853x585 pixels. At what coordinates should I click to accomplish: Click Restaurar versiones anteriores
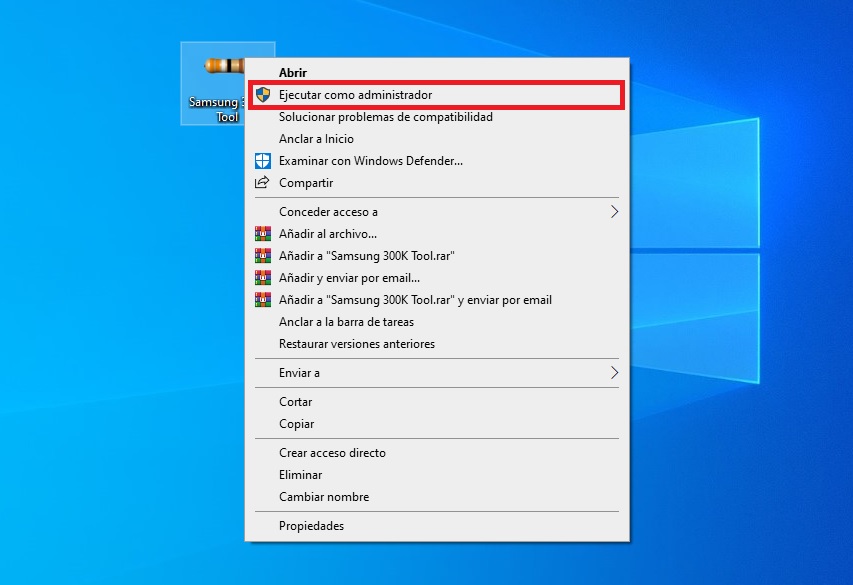click(437, 344)
